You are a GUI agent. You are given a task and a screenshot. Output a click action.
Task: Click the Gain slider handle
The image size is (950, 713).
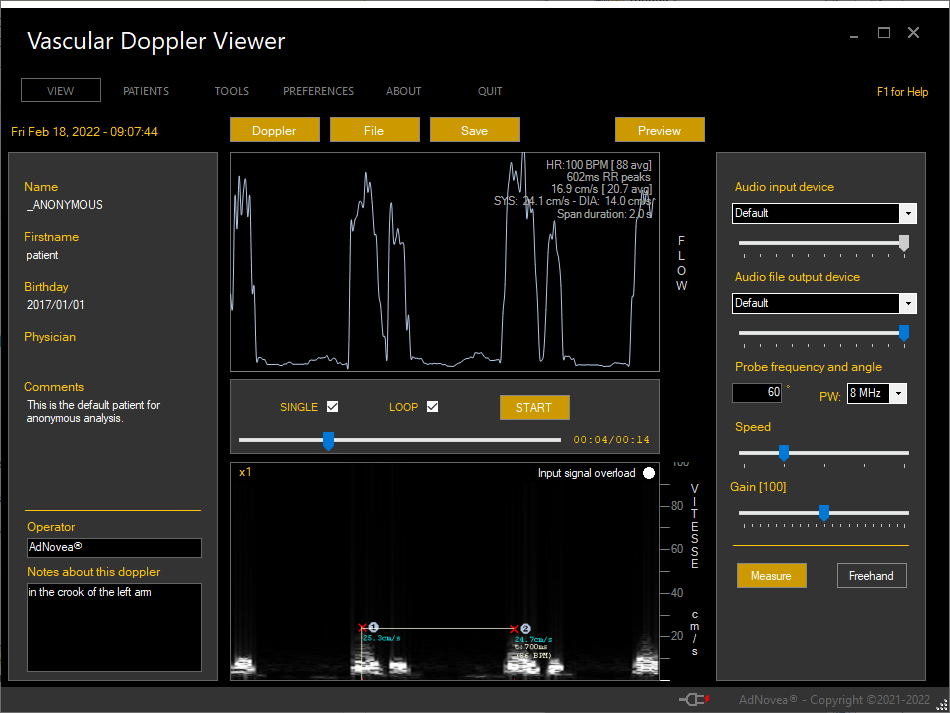(823, 512)
